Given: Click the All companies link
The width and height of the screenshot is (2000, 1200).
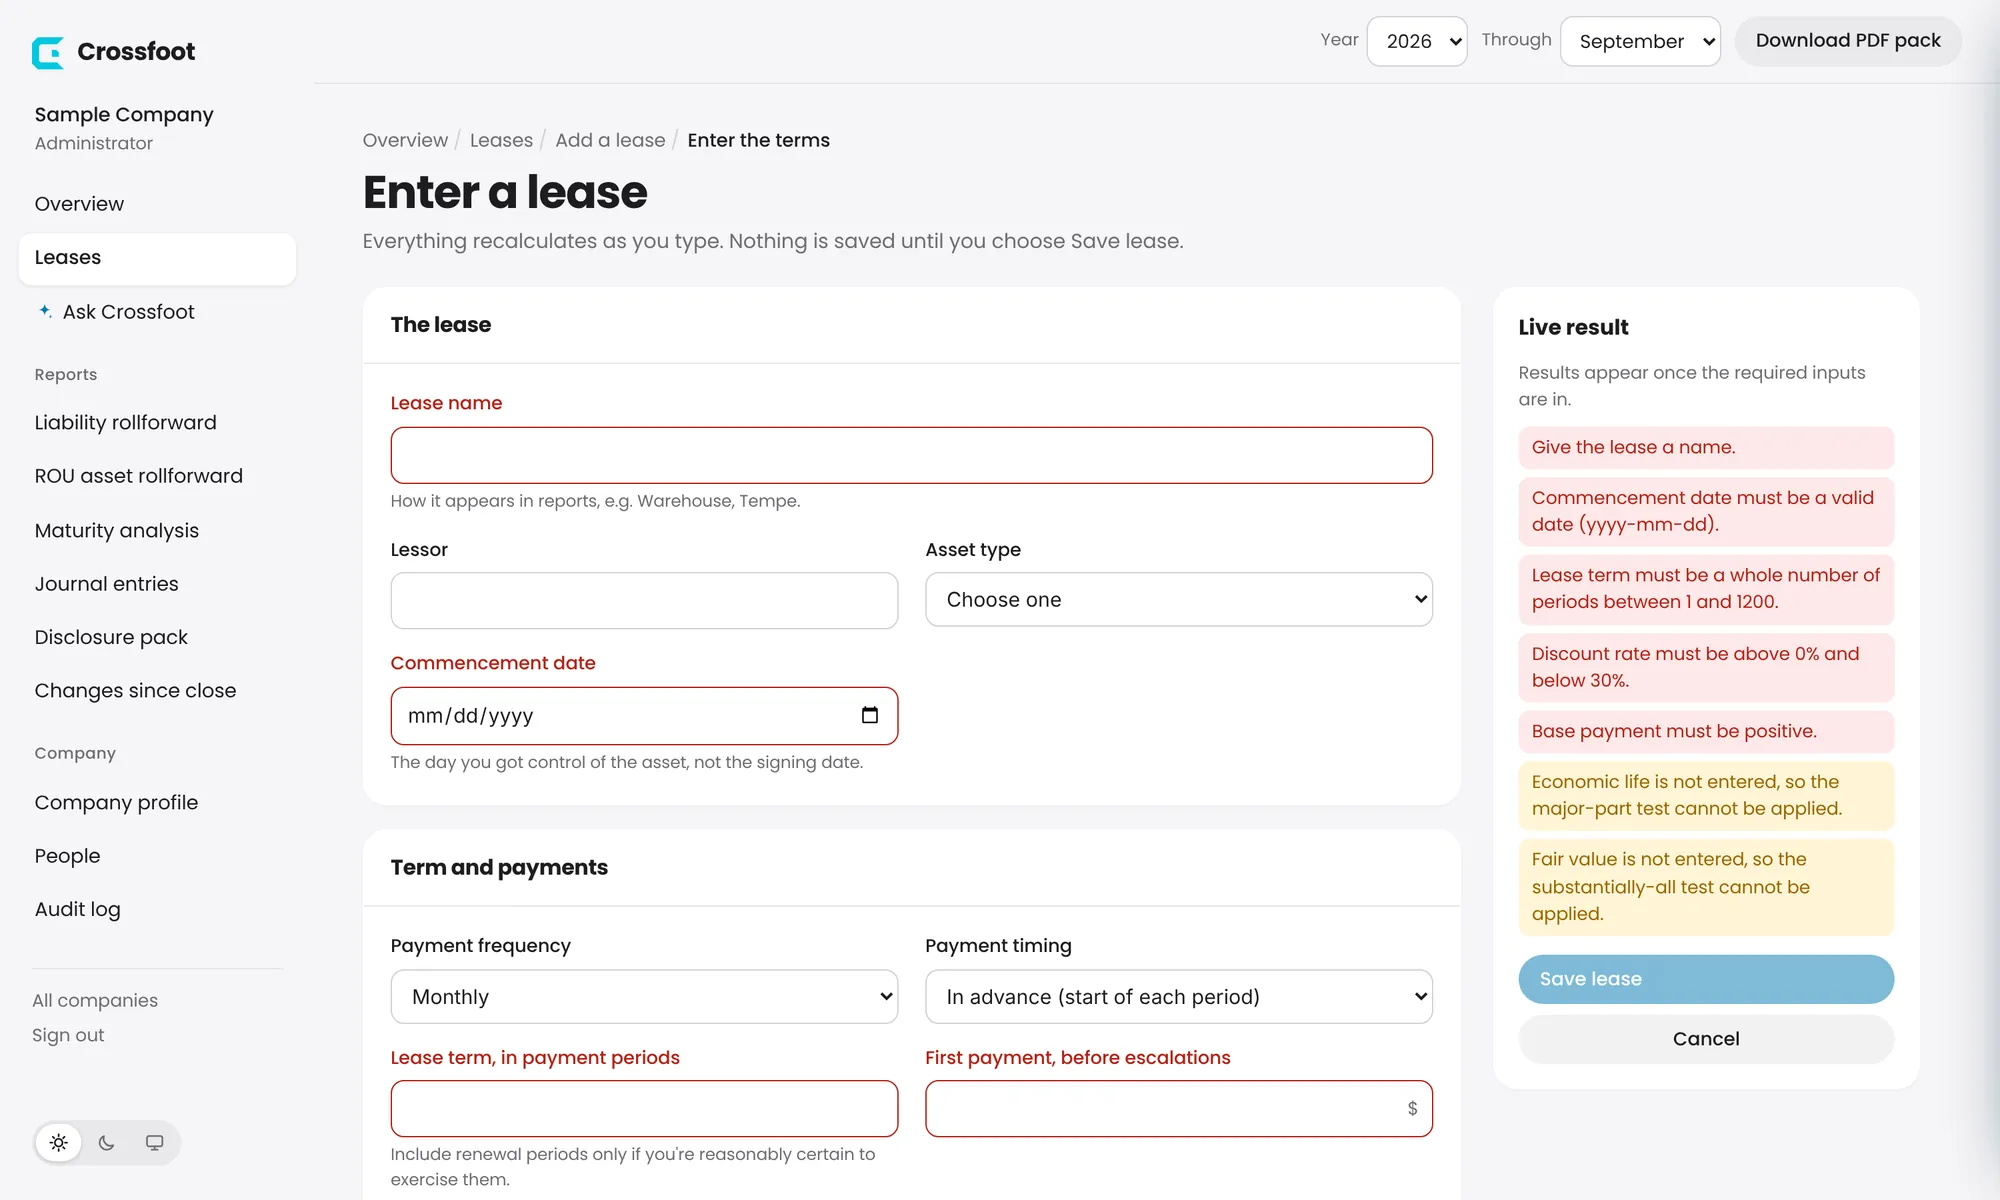Looking at the screenshot, I should click(95, 1000).
